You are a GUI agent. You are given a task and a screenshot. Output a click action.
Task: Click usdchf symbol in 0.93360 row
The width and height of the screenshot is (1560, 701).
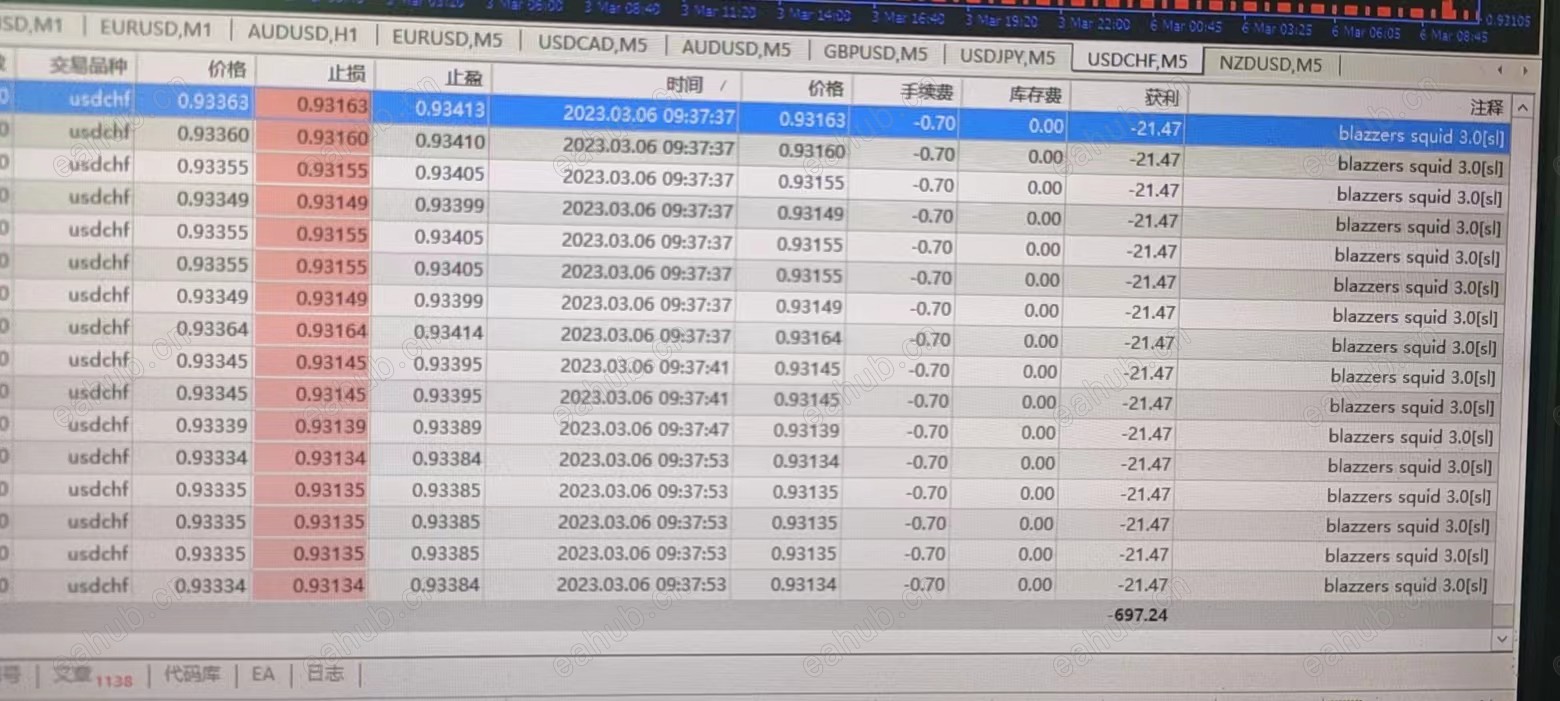tap(100, 132)
